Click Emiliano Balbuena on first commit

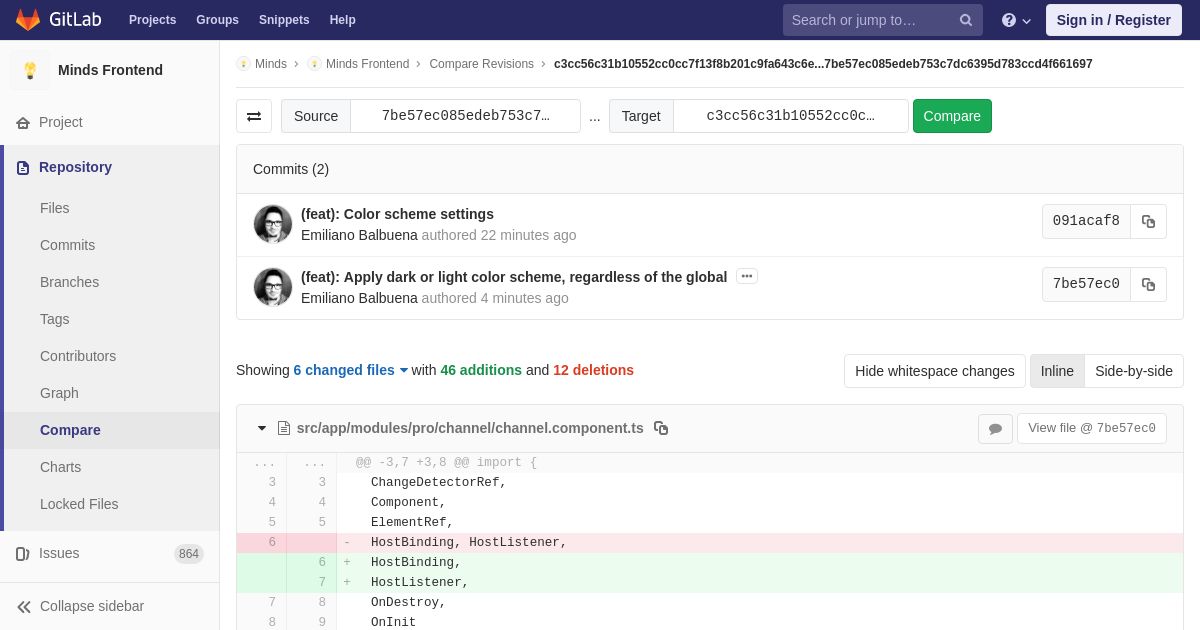tap(359, 235)
